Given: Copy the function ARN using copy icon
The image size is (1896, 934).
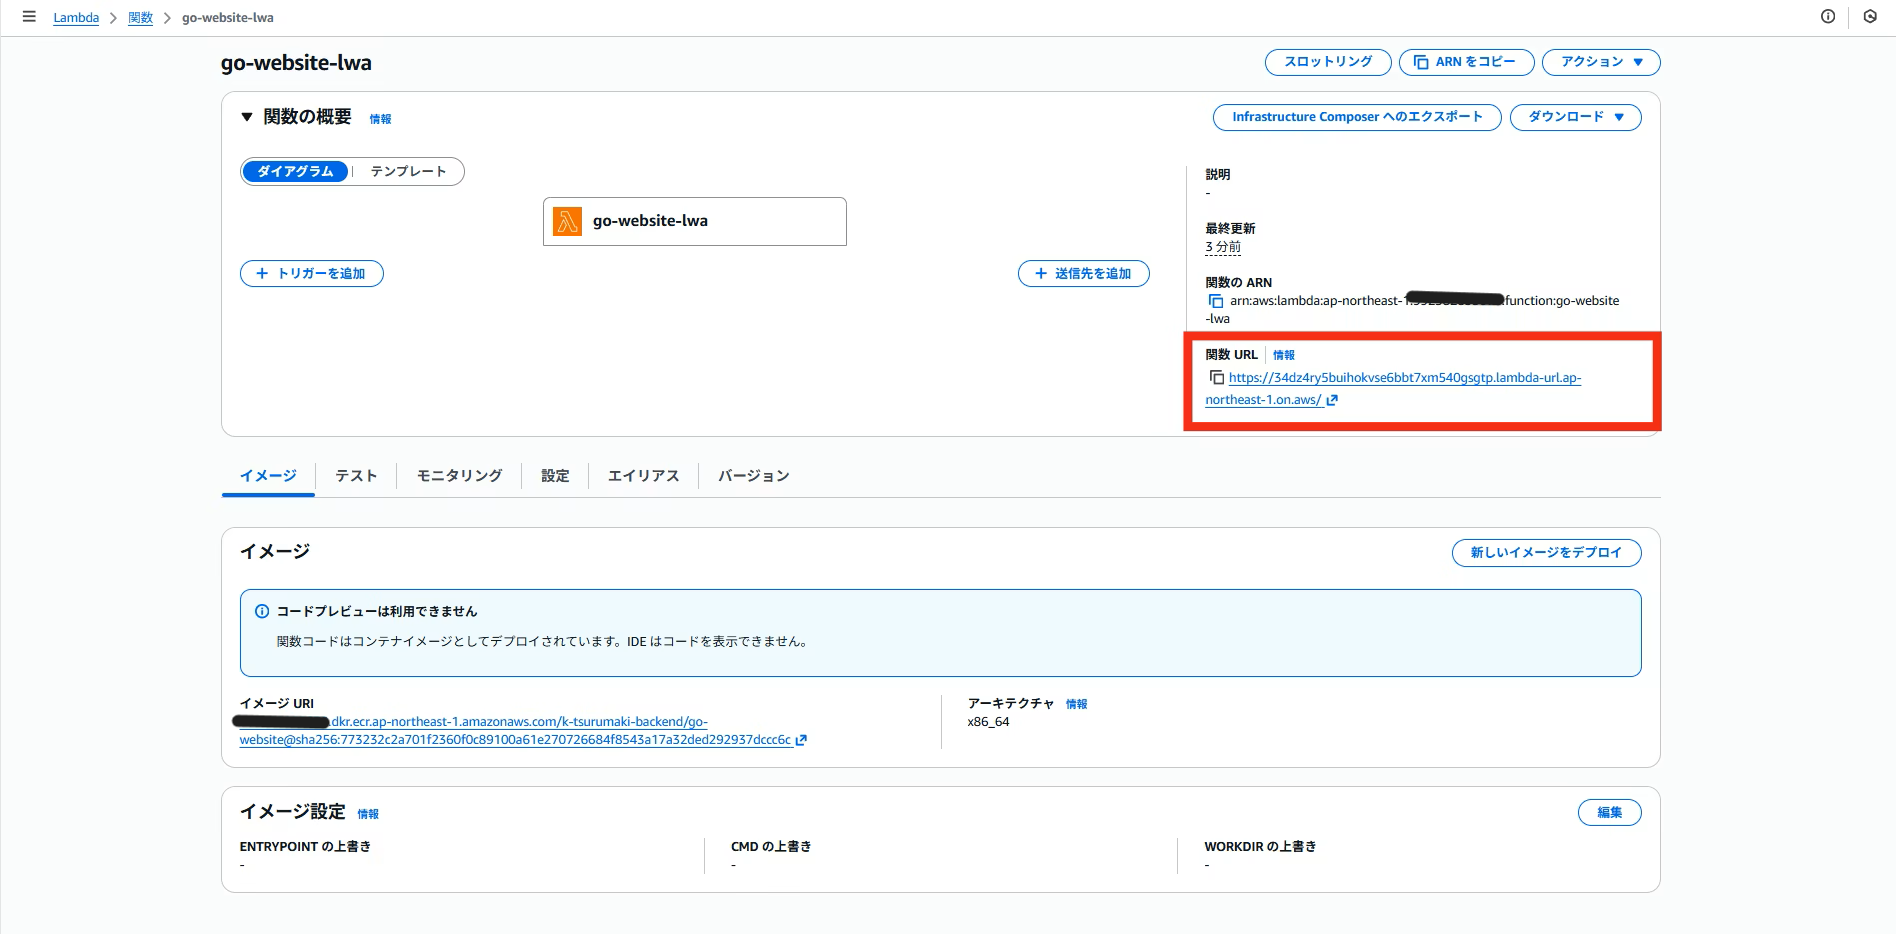Looking at the screenshot, I should [1215, 301].
